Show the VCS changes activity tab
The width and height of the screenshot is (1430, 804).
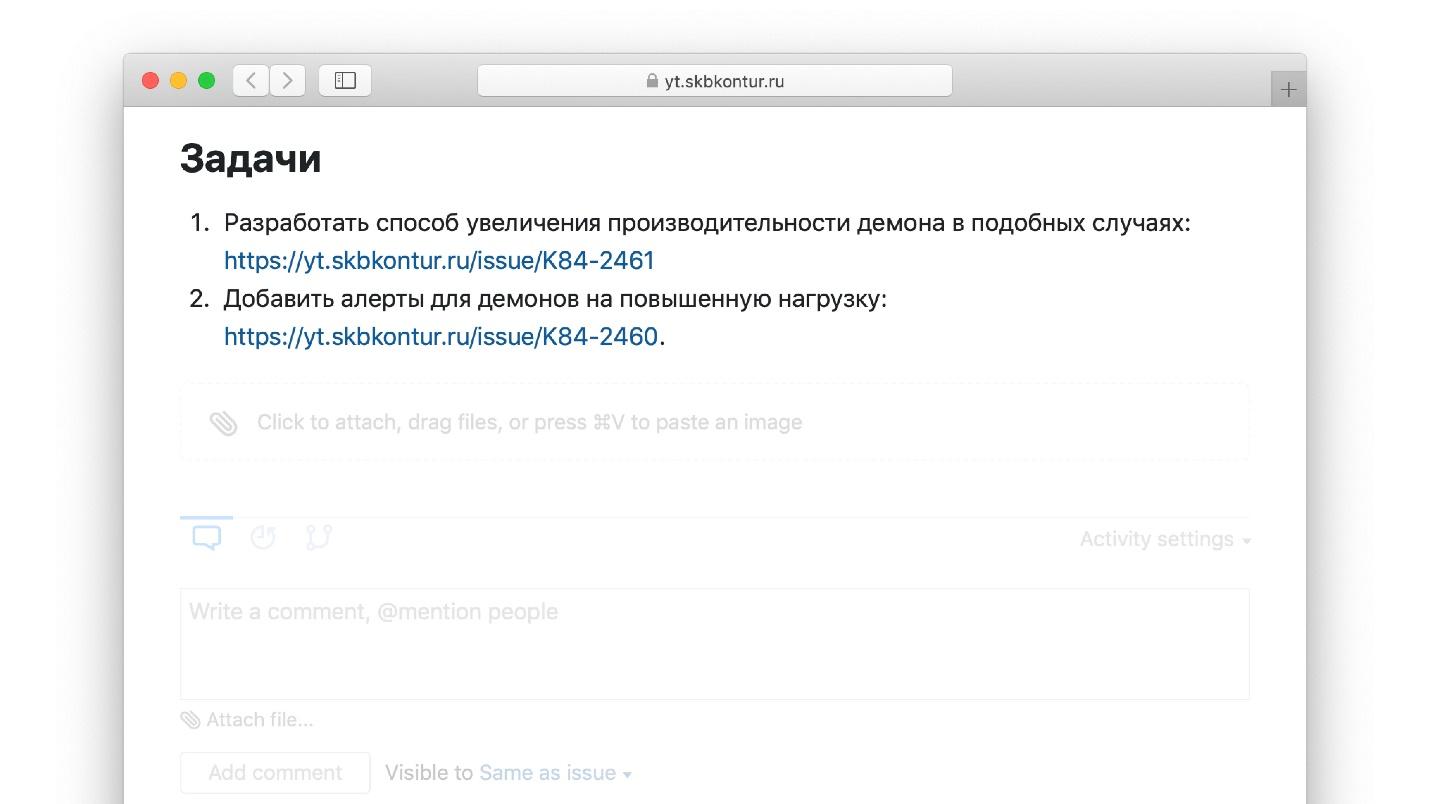(319, 538)
